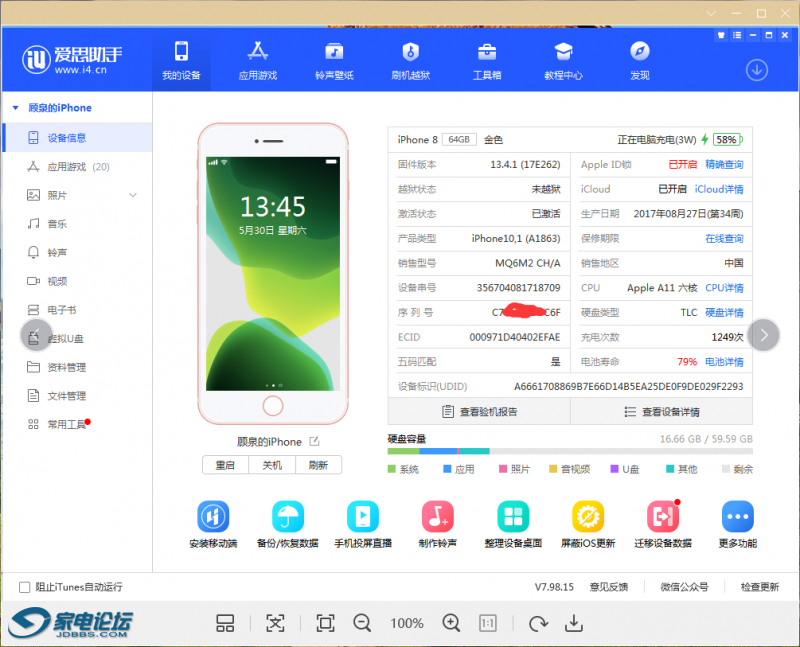Viewport: 800px width, 647px height.
Task: Click the 刷新 button
Action: click(318, 465)
